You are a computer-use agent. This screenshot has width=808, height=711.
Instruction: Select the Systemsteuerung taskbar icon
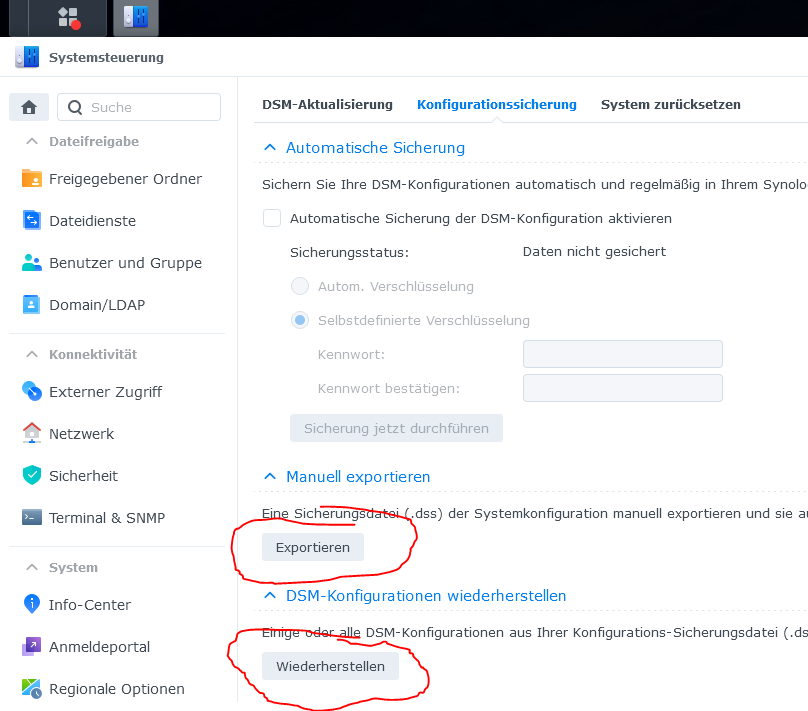[x=136, y=18]
